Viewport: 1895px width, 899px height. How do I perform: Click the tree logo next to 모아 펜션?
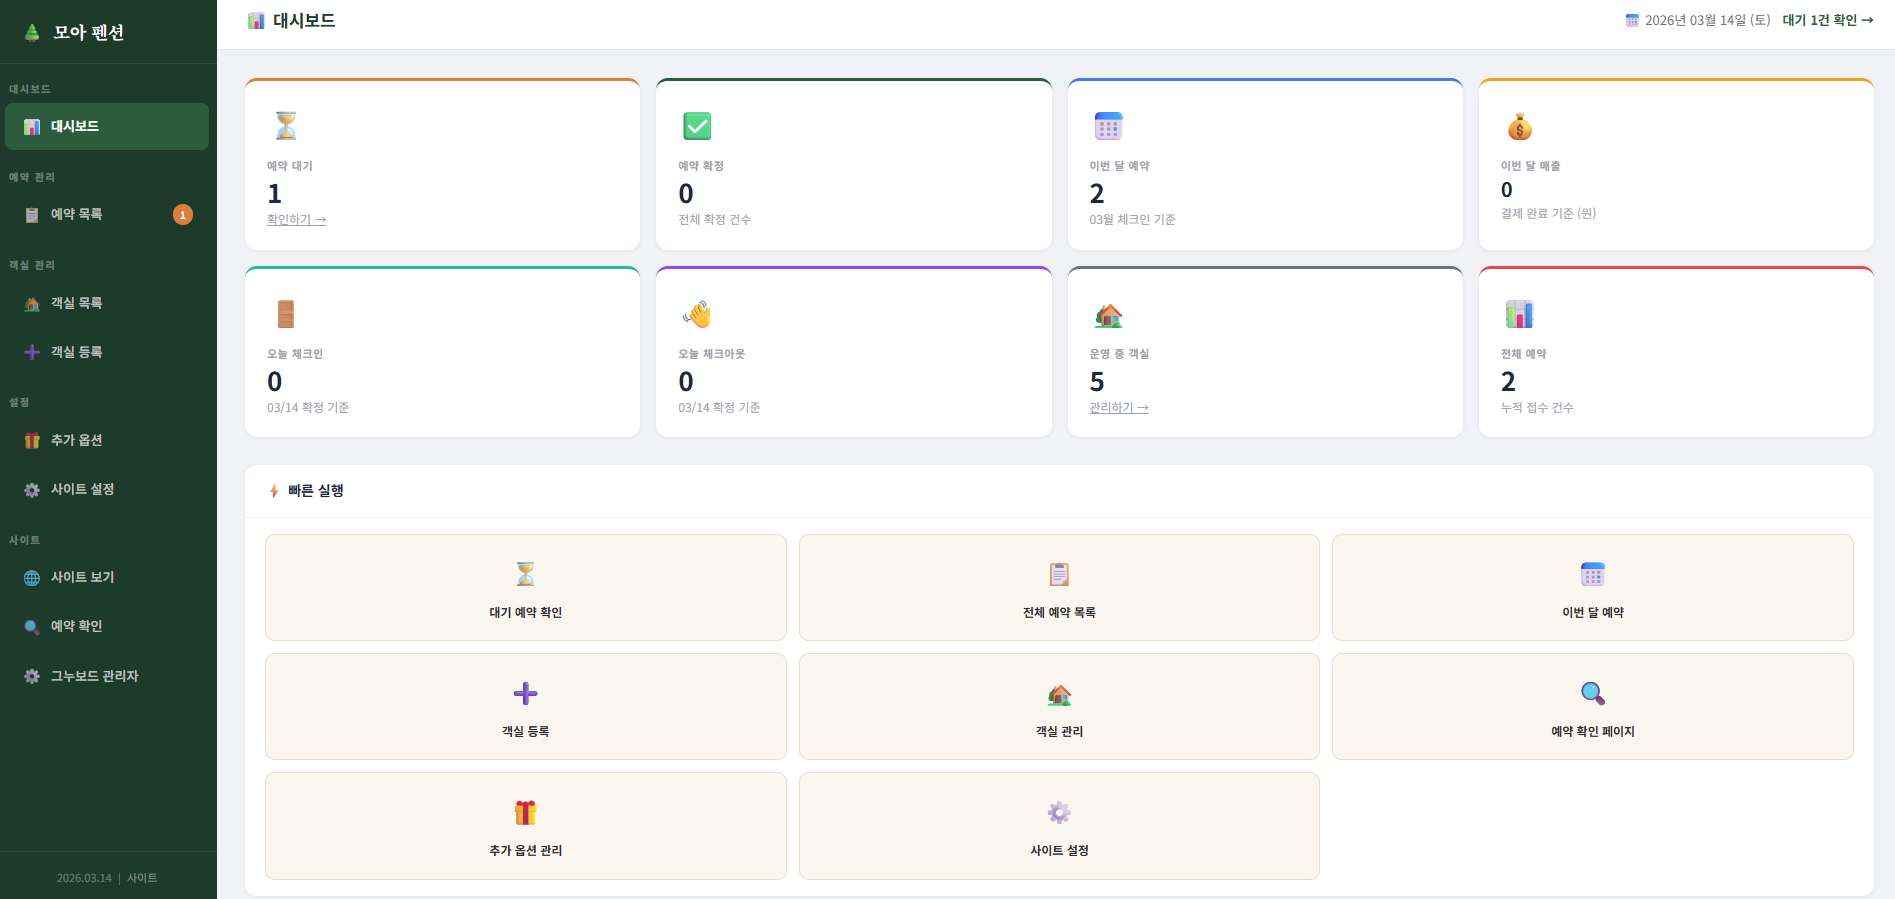(x=32, y=32)
